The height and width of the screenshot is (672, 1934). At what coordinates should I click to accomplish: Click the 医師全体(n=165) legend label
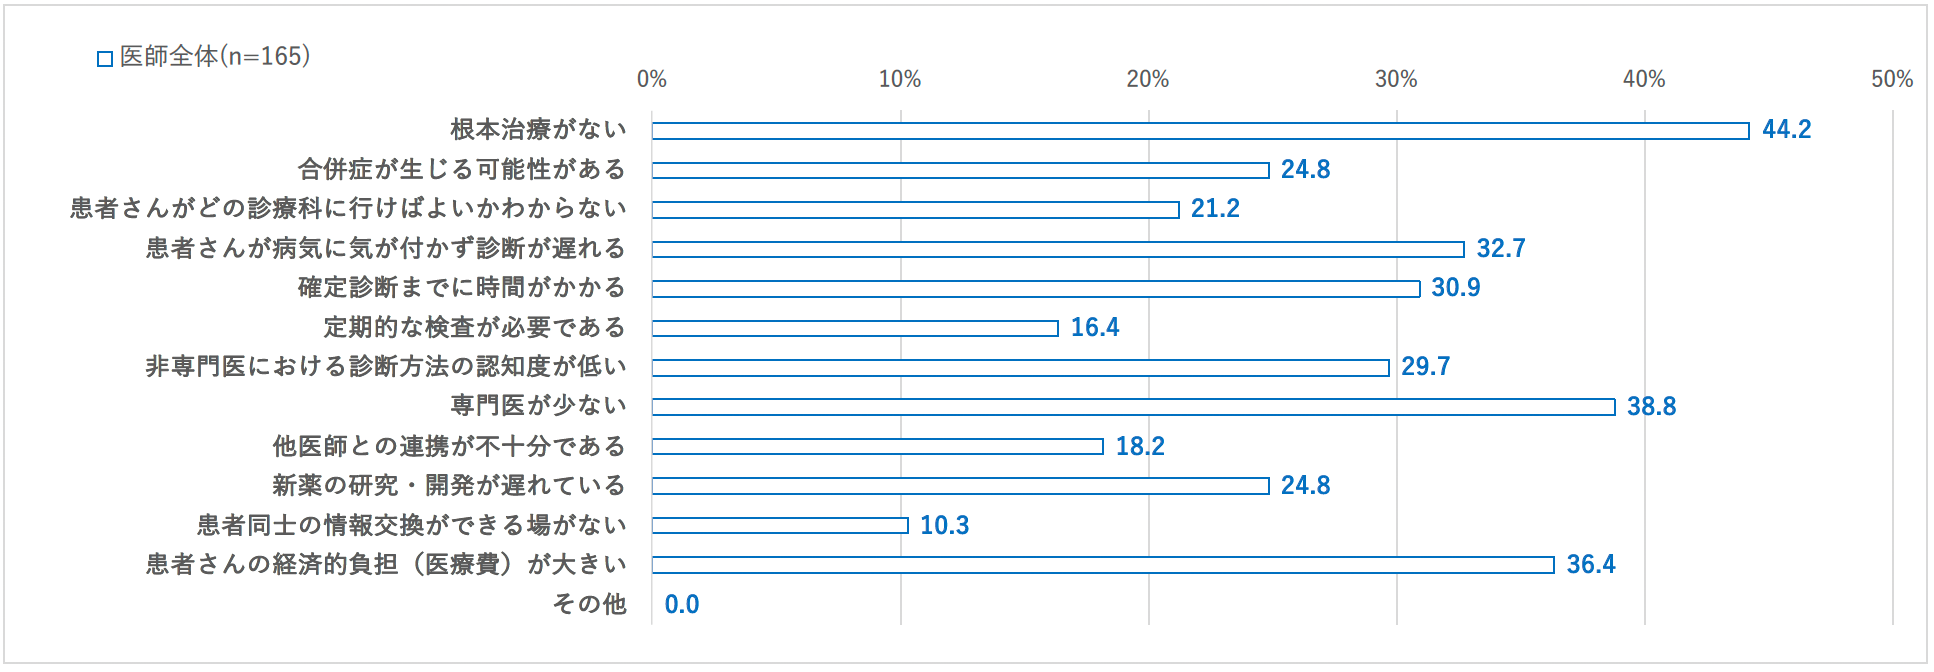click(215, 57)
